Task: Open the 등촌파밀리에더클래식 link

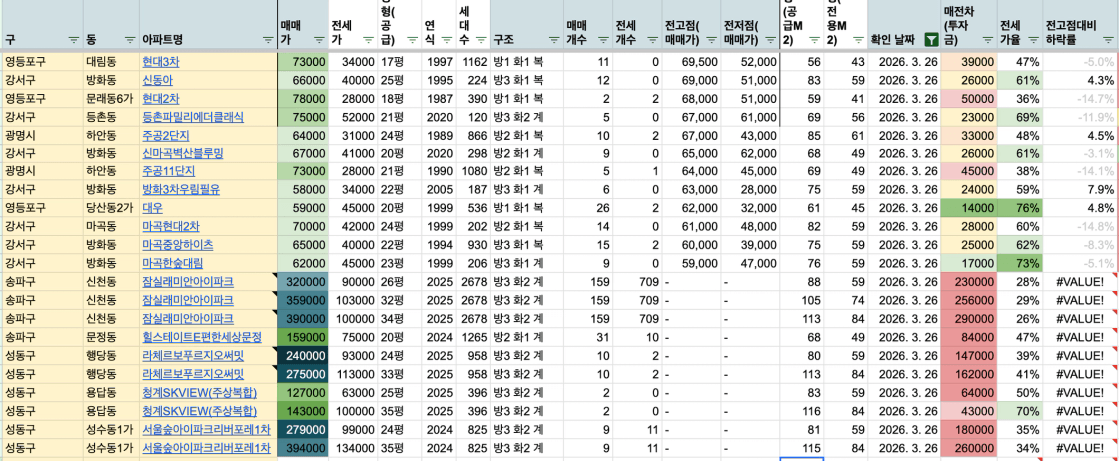Action: (192, 117)
